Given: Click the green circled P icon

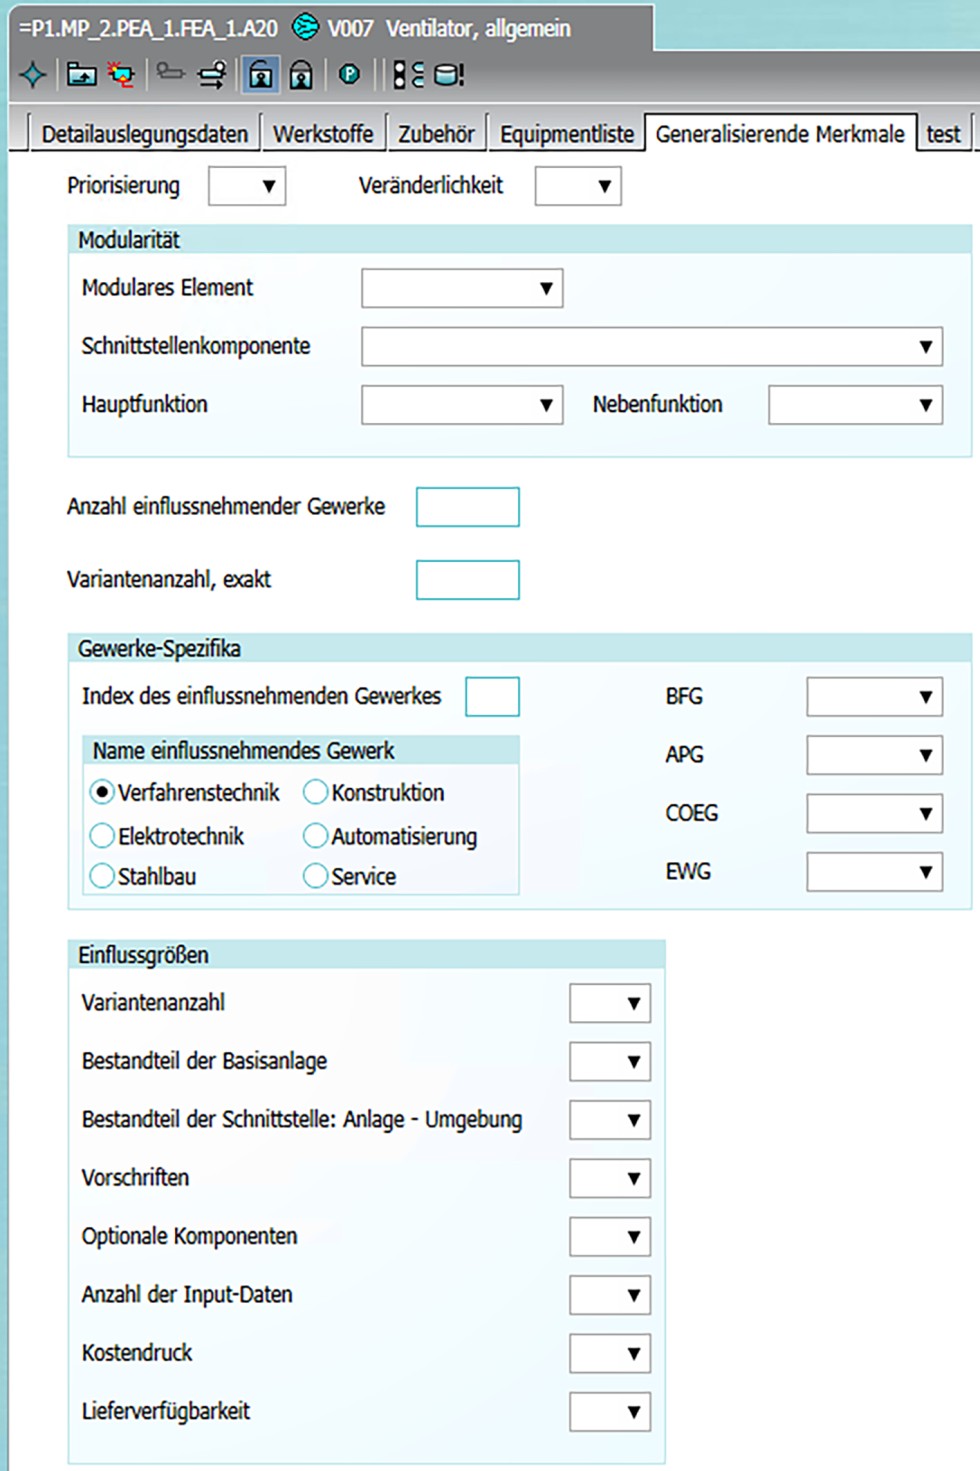Looking at the screenshot, I should click(x=349, y=74).
